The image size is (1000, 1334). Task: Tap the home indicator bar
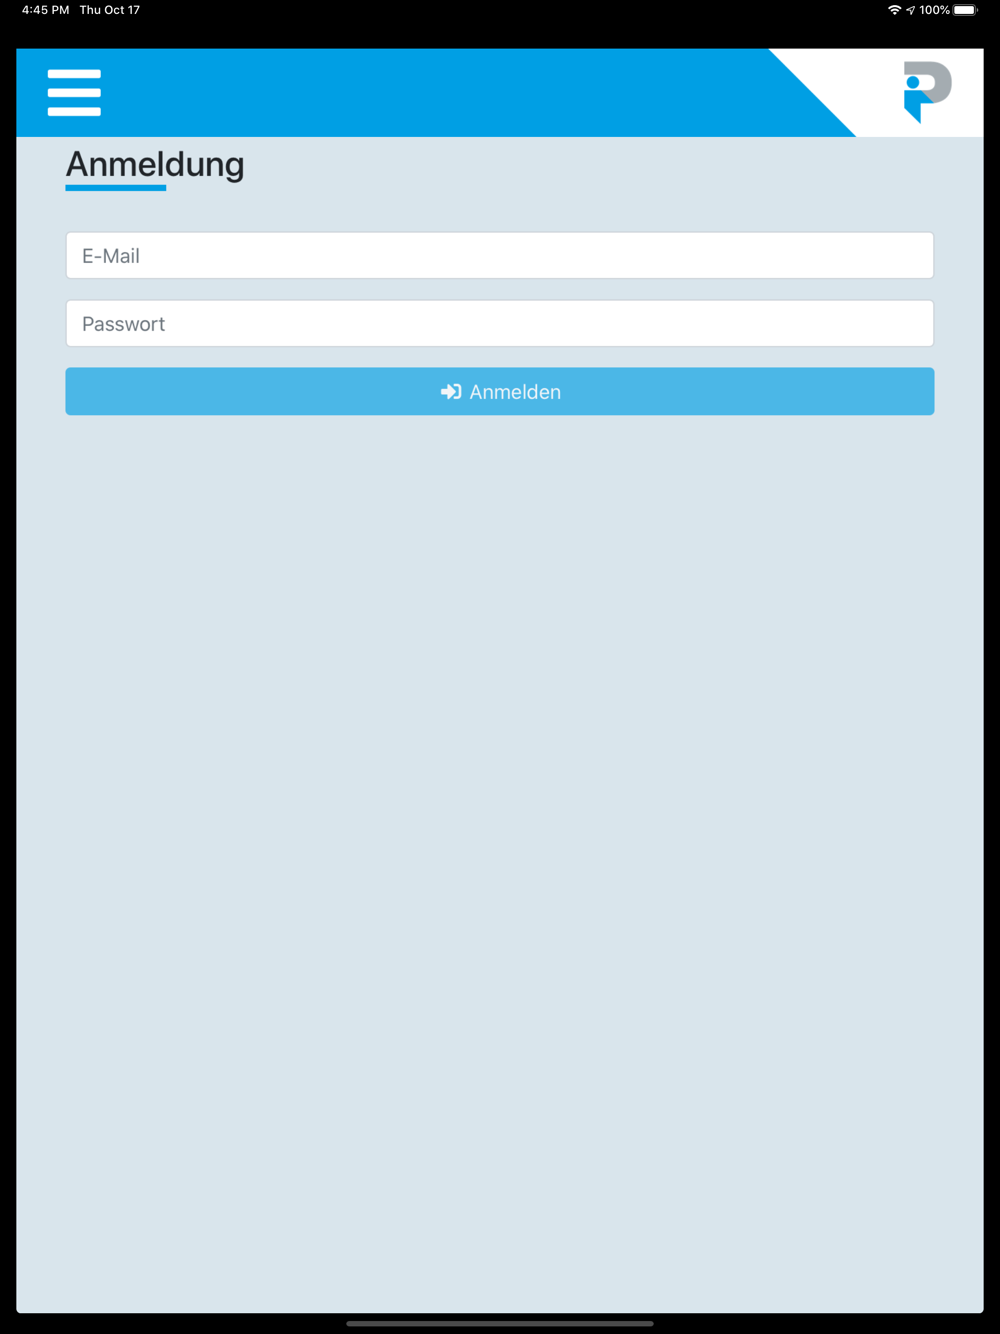(500, 1323)
